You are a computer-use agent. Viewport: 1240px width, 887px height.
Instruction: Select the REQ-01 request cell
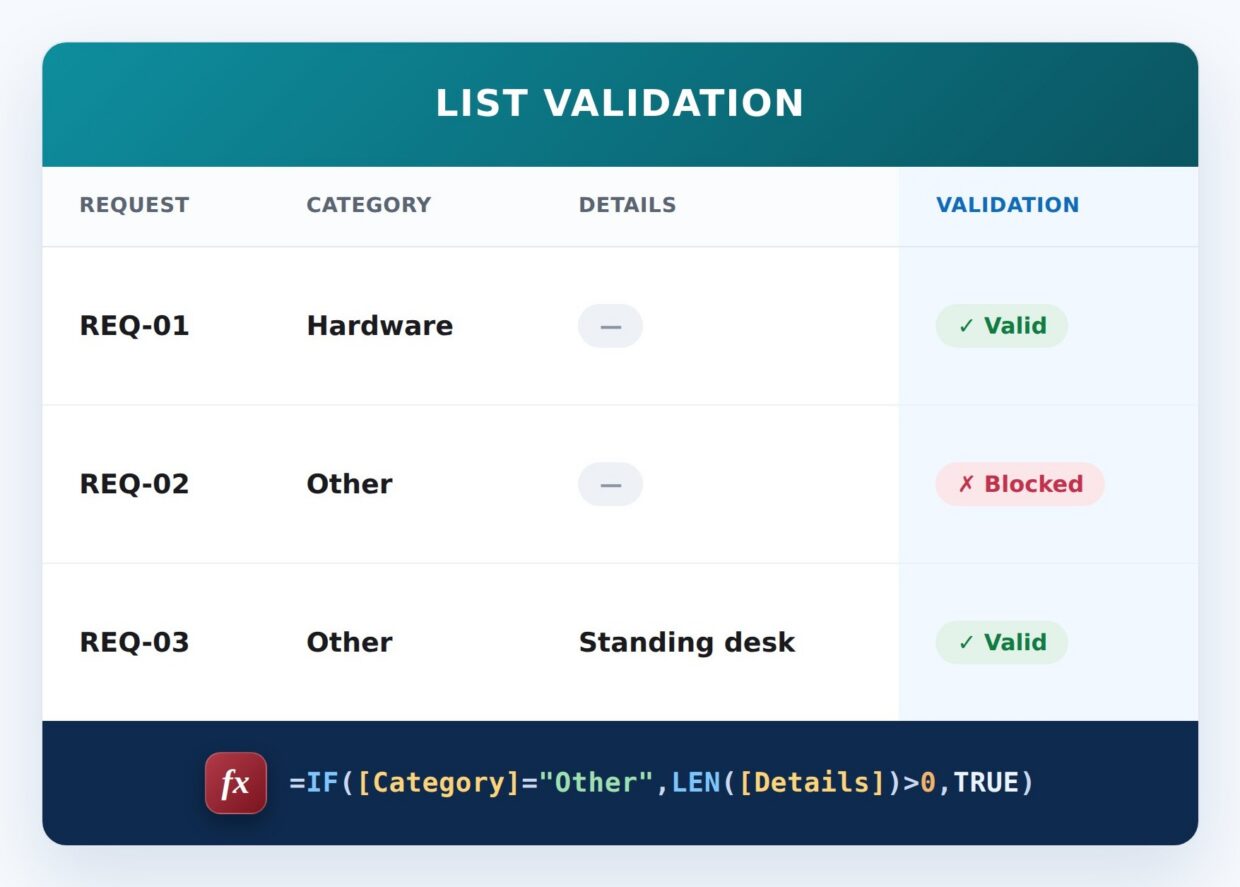click(x=134, y=326)
